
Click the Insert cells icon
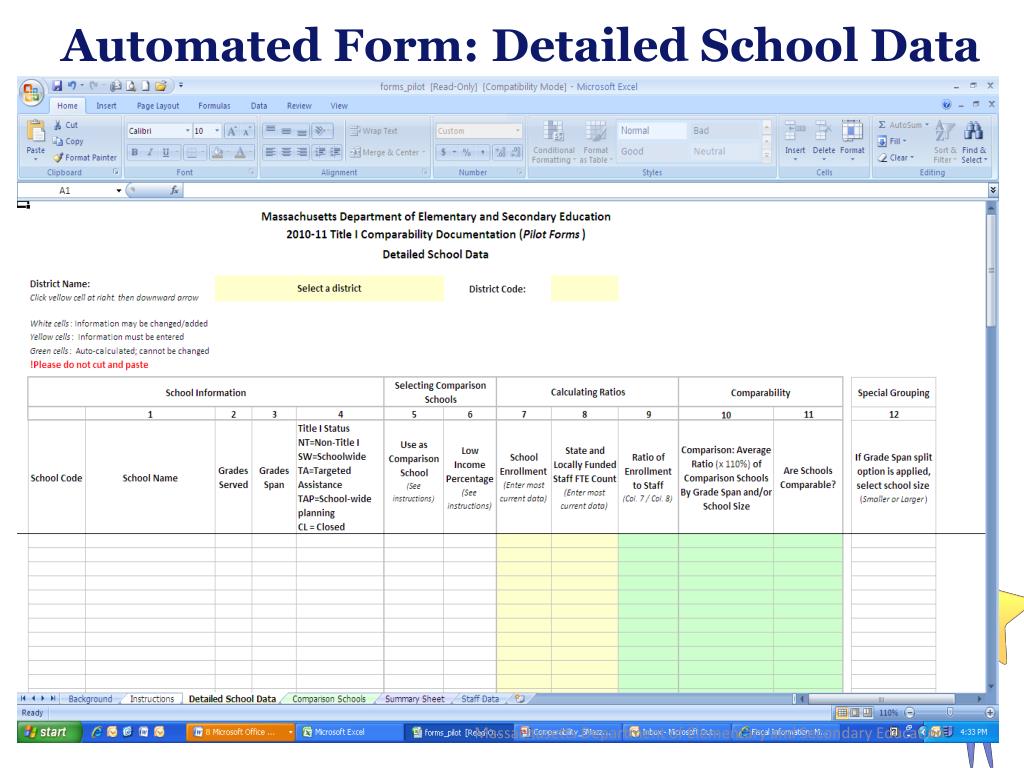(x=795, y=131)
